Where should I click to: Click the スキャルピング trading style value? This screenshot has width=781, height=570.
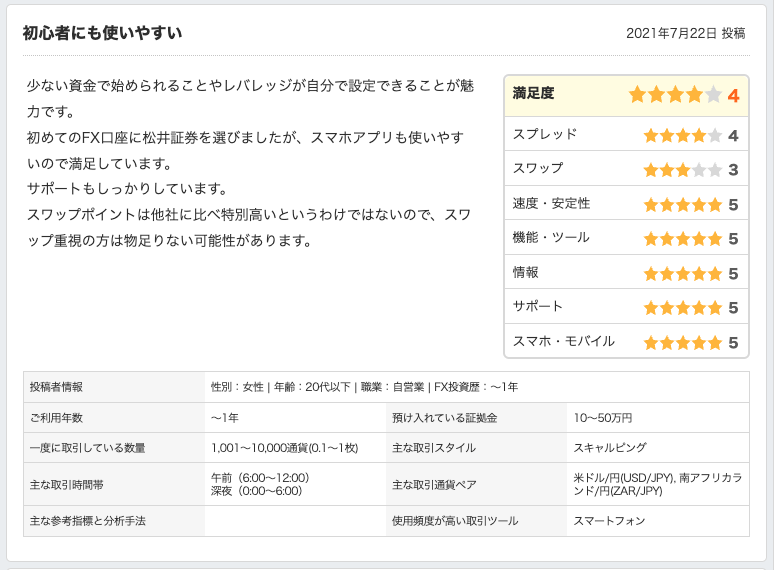[x=610, y=447]
